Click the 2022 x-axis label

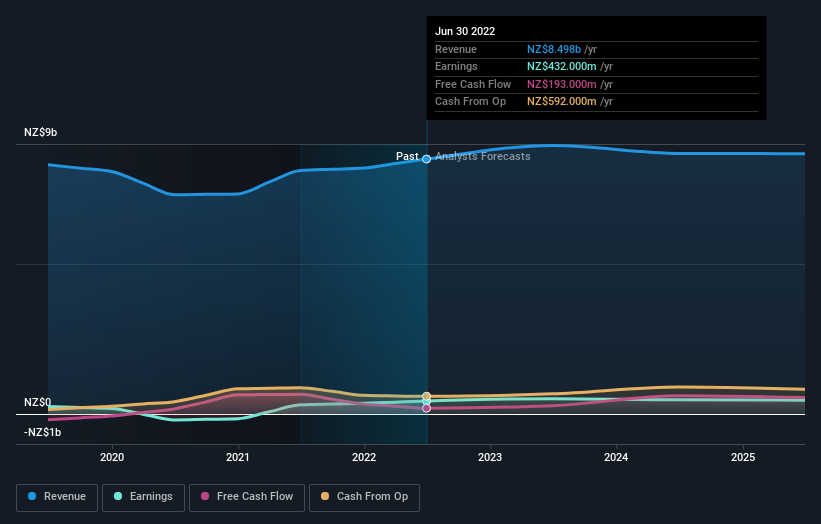pos(364,458)
